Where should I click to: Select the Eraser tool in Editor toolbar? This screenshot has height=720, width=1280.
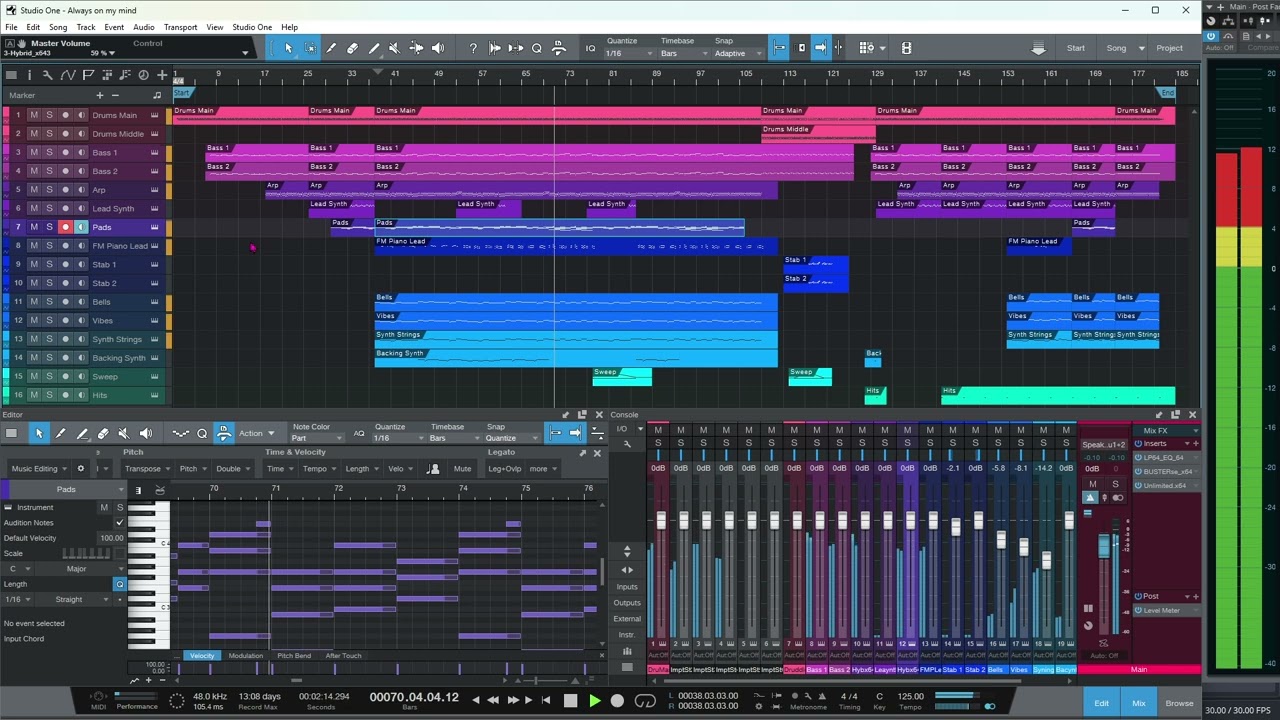tap(103, 433)
